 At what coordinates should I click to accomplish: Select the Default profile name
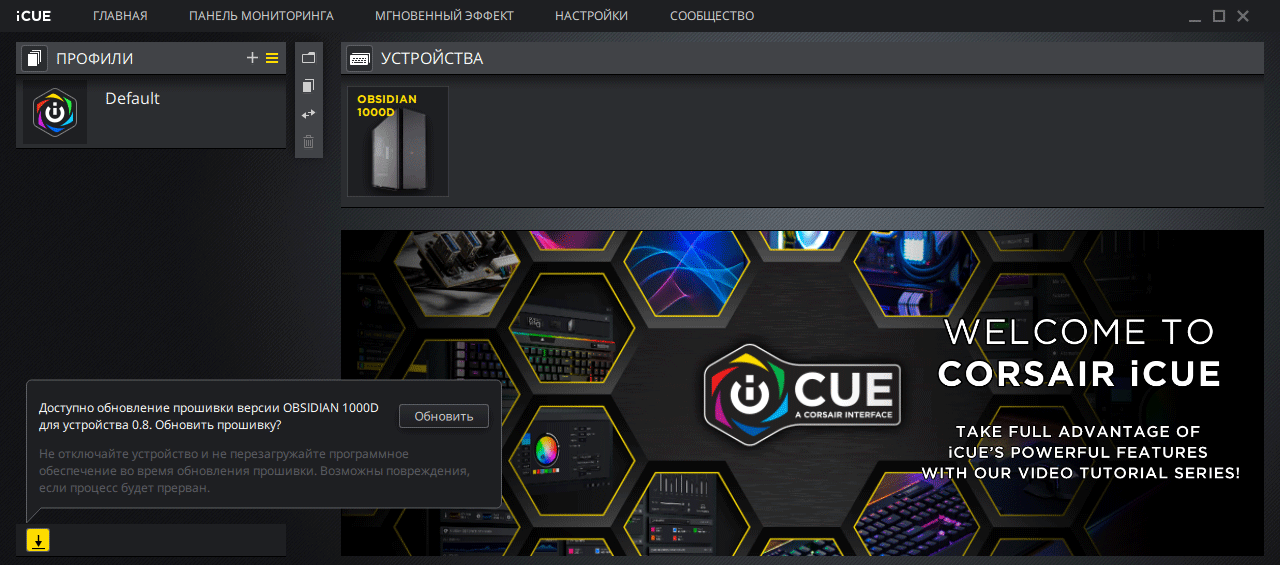[x=132, y=98]
